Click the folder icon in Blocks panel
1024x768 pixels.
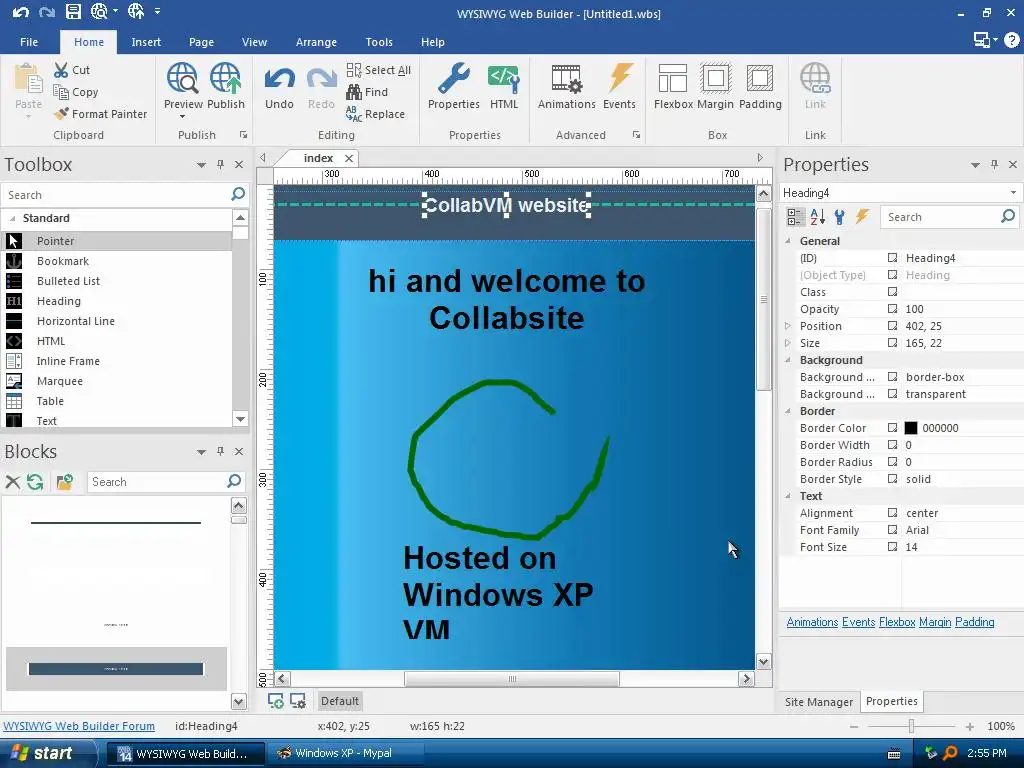click(x=64, y=482)
